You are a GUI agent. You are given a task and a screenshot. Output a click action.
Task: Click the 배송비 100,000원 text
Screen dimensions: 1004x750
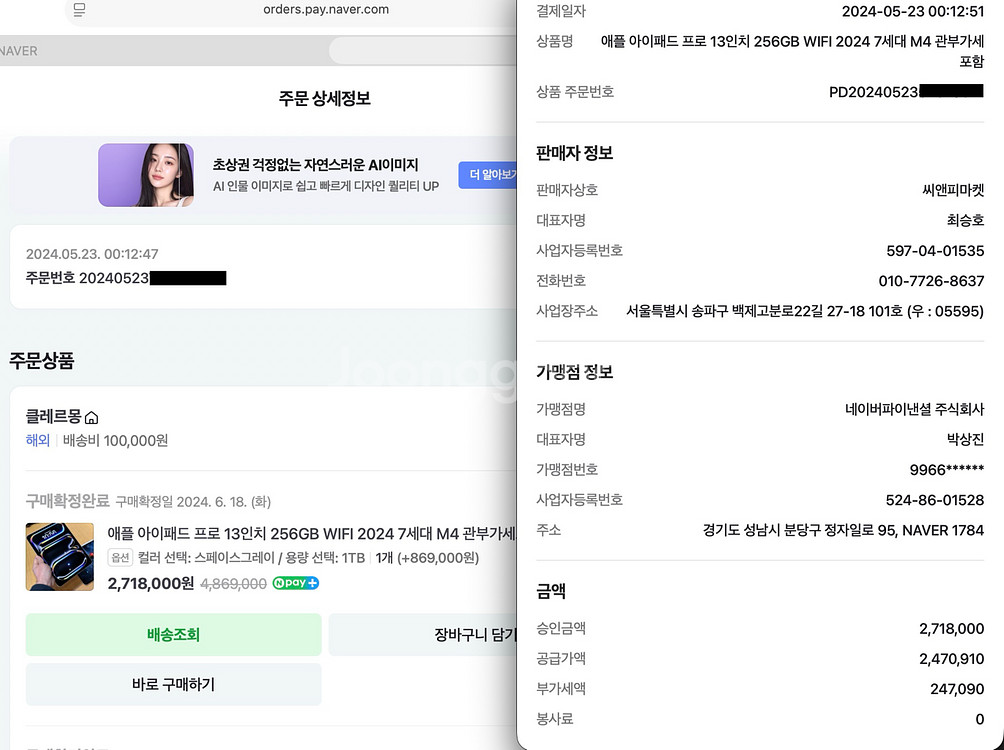click(x=115, y=441)
